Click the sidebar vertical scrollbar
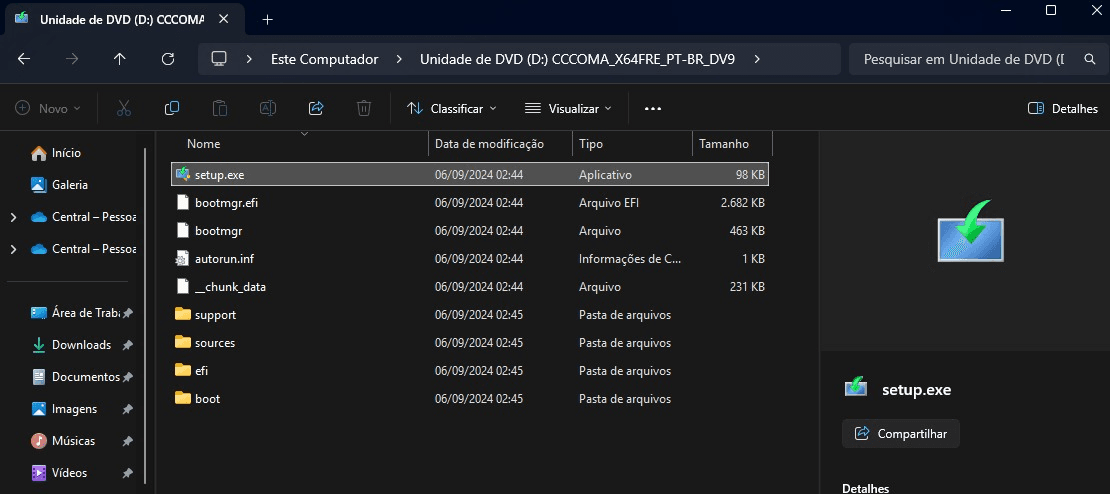 click(x=145, y=315)
